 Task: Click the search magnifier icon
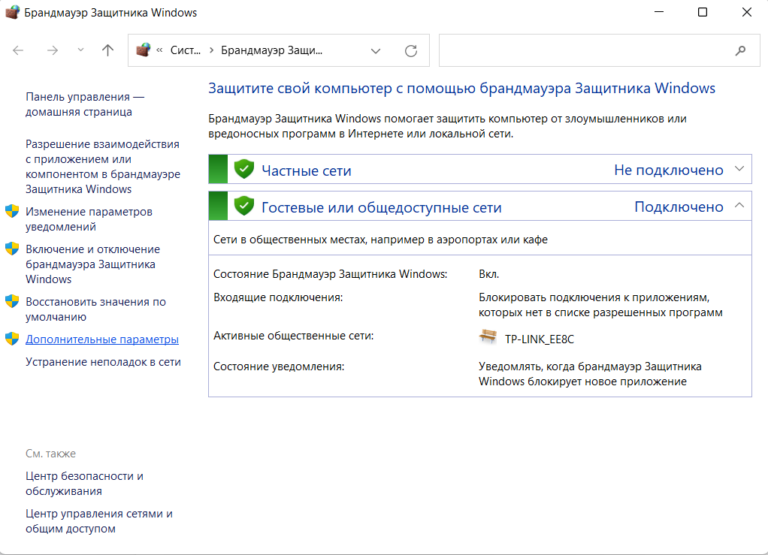741,50
